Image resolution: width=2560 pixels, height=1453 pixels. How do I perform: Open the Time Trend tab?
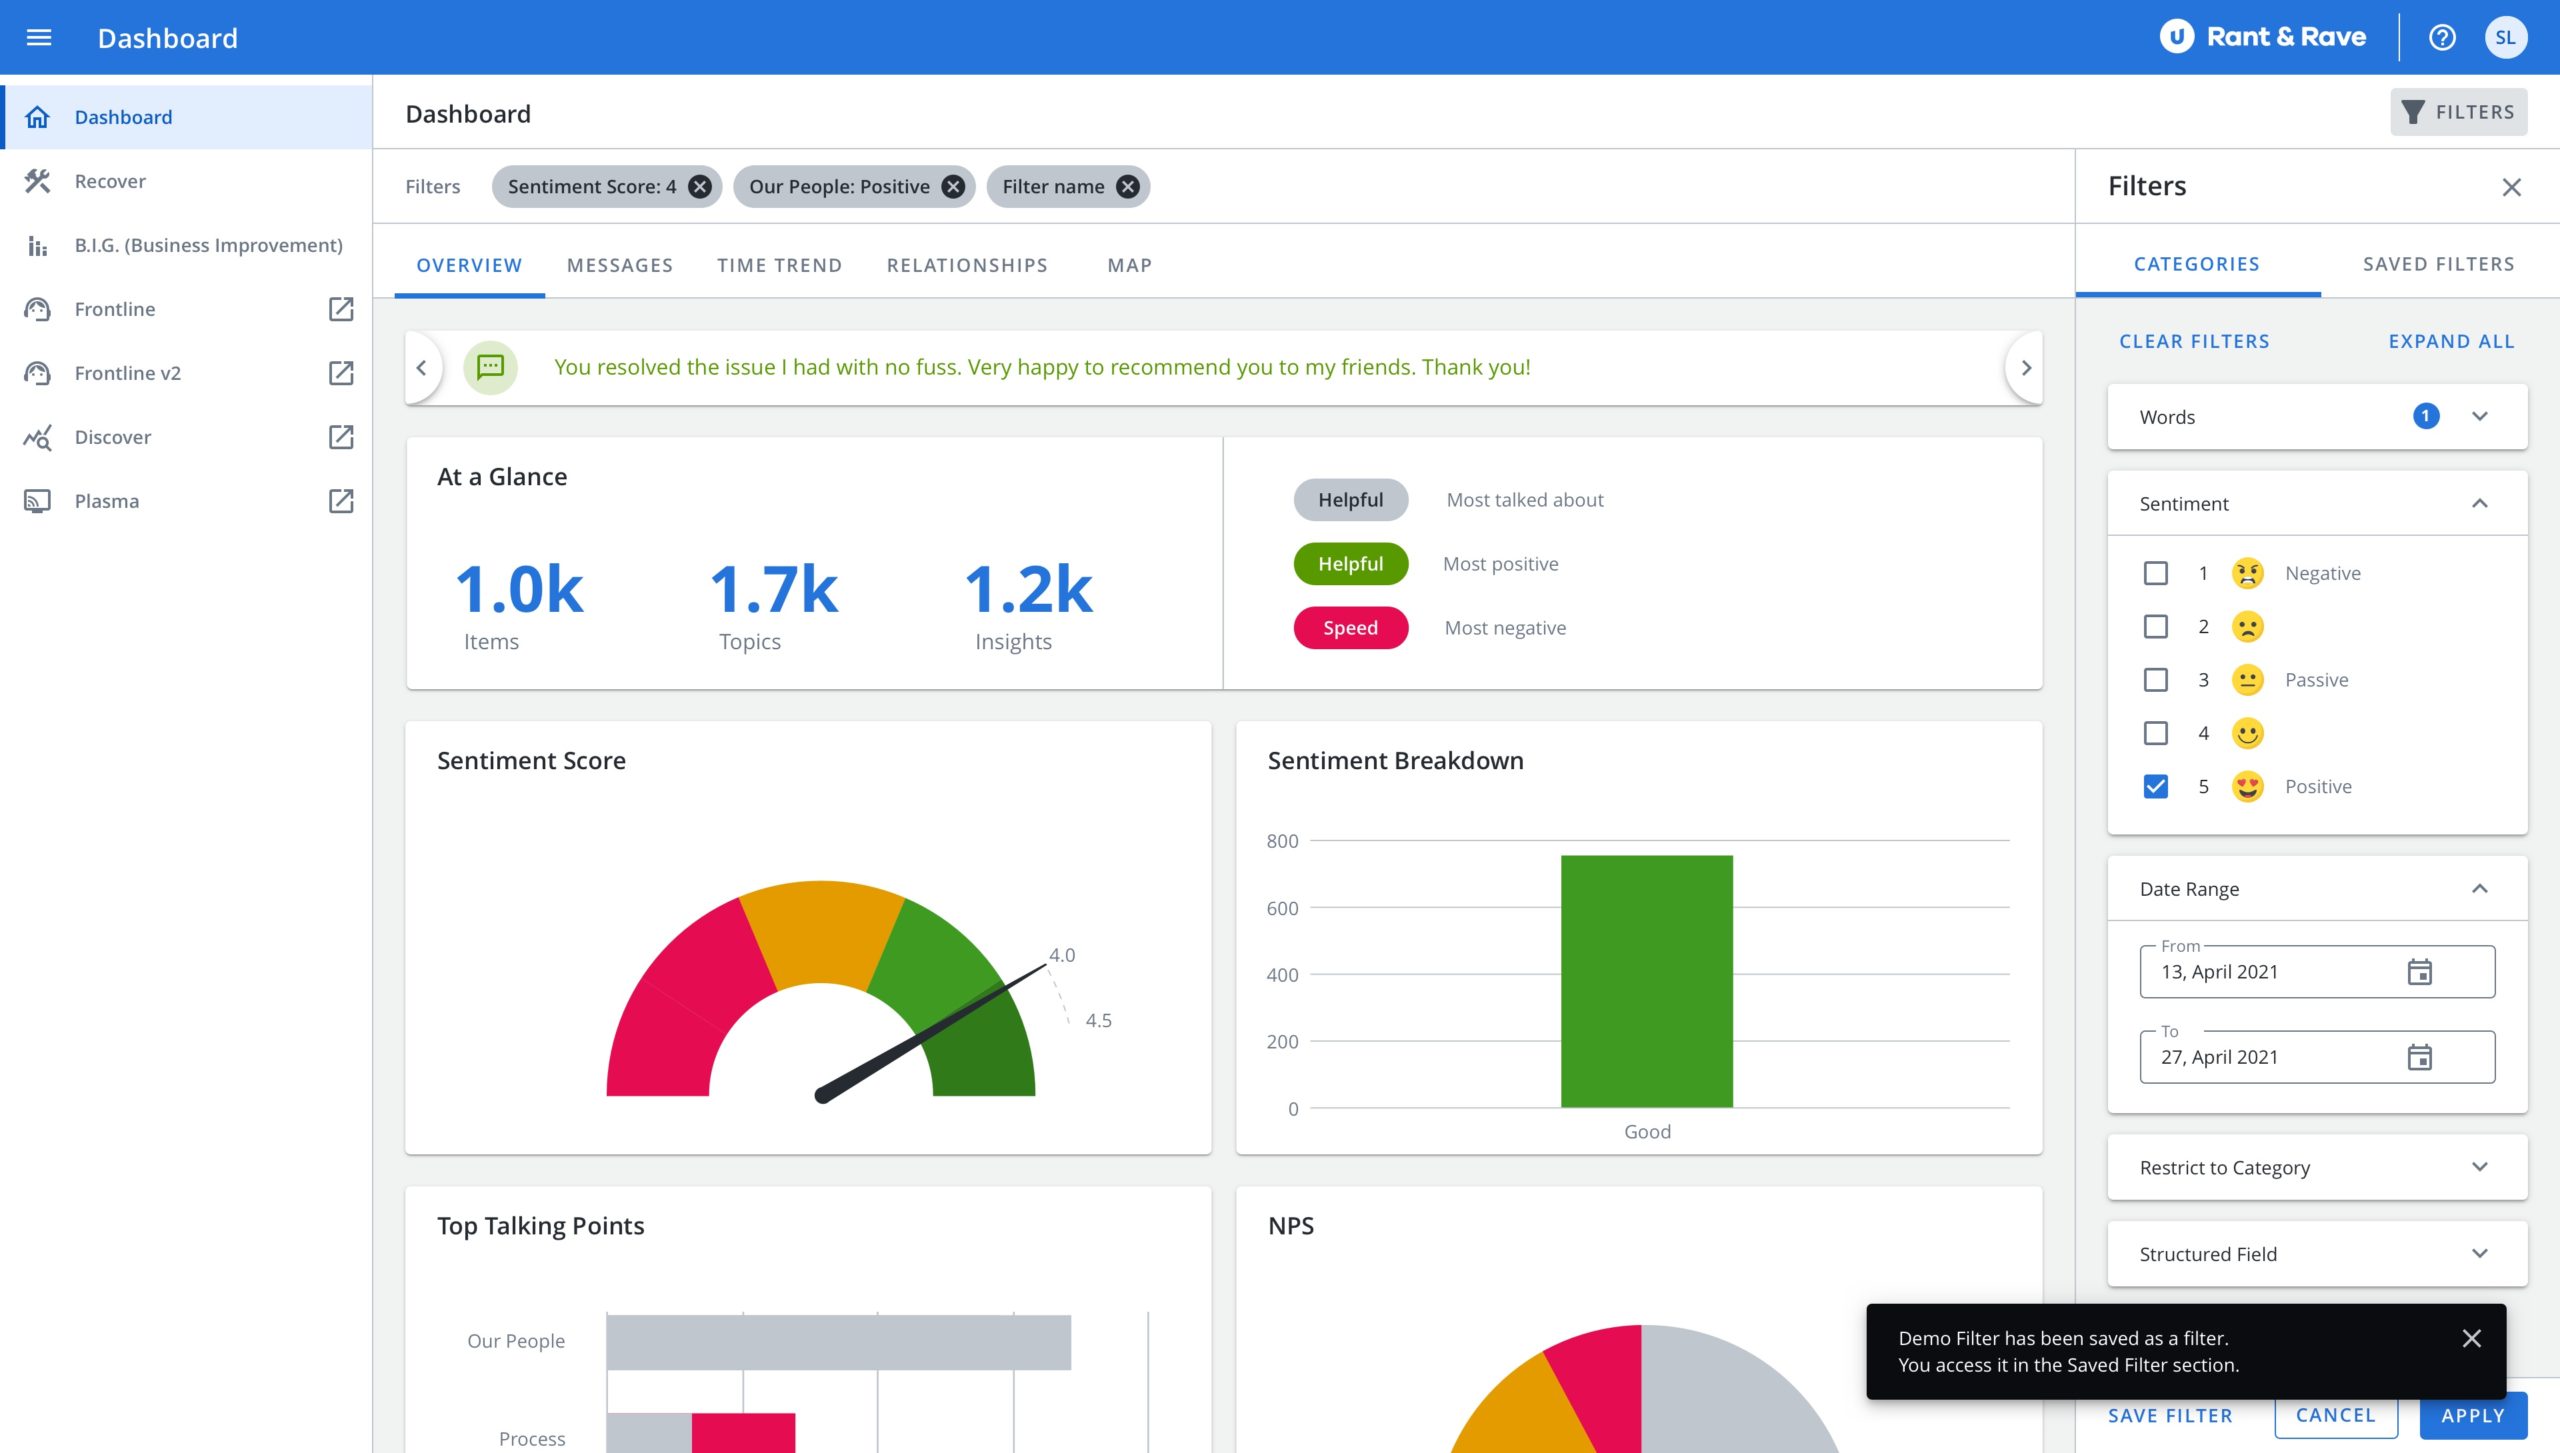coord(779,265)
